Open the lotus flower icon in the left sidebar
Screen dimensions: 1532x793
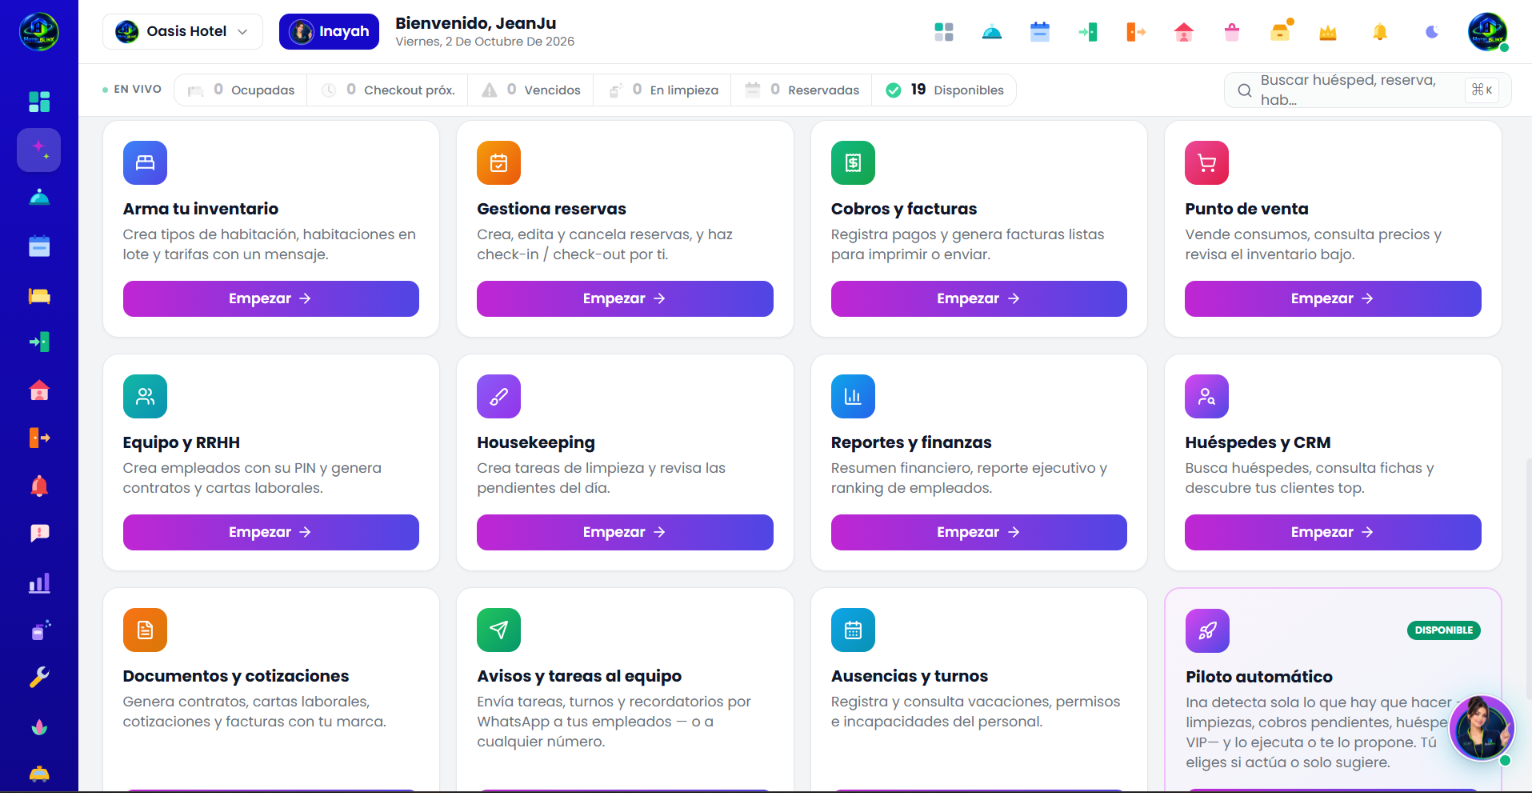39,727
